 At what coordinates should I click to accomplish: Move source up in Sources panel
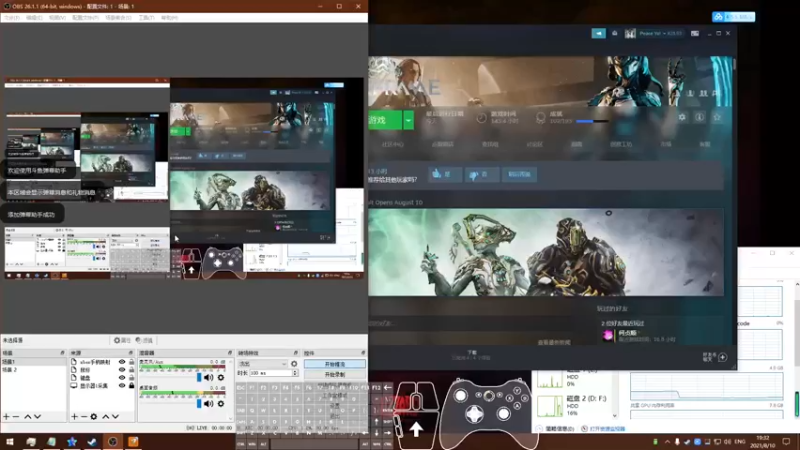106,417
